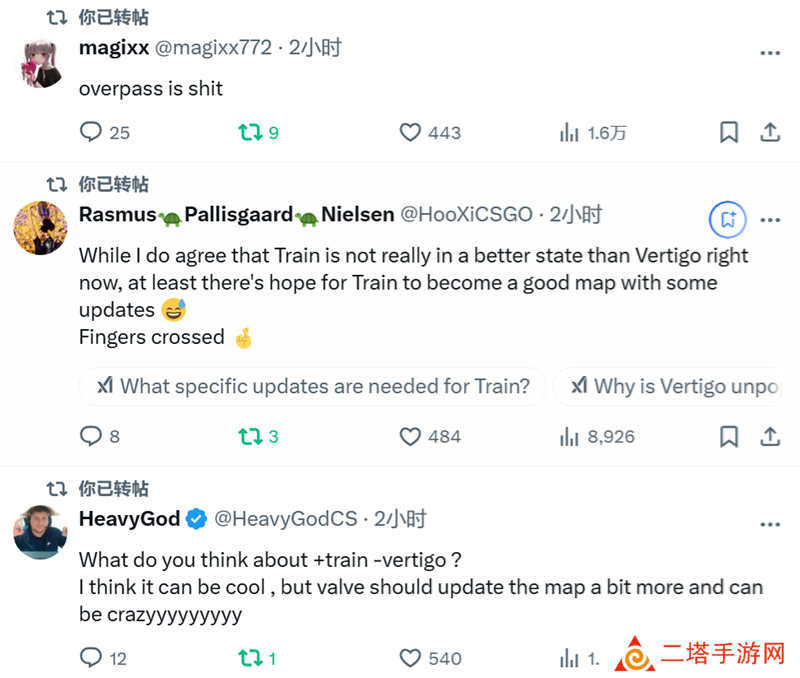Reply to HooXi's Train tweet

(x=99, y=436)
